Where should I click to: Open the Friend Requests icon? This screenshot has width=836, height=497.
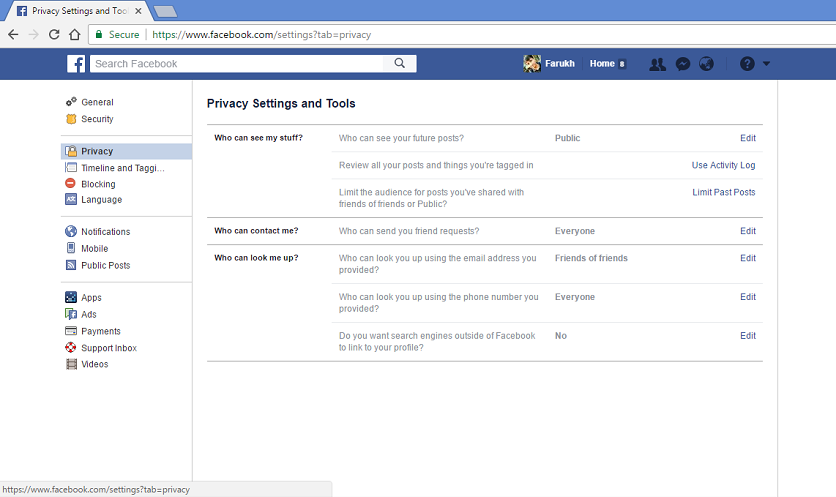(x=657, y=64)
